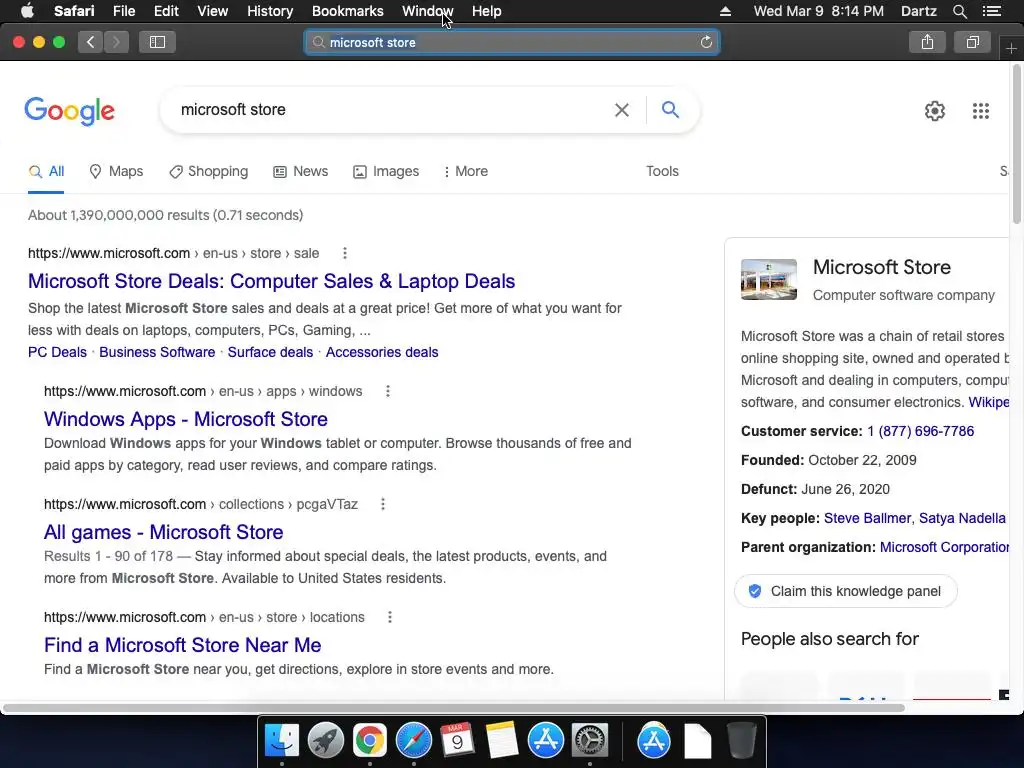Switch to the News results tab
Viewport: 1024px width, 768px height.
click(300, 171)
